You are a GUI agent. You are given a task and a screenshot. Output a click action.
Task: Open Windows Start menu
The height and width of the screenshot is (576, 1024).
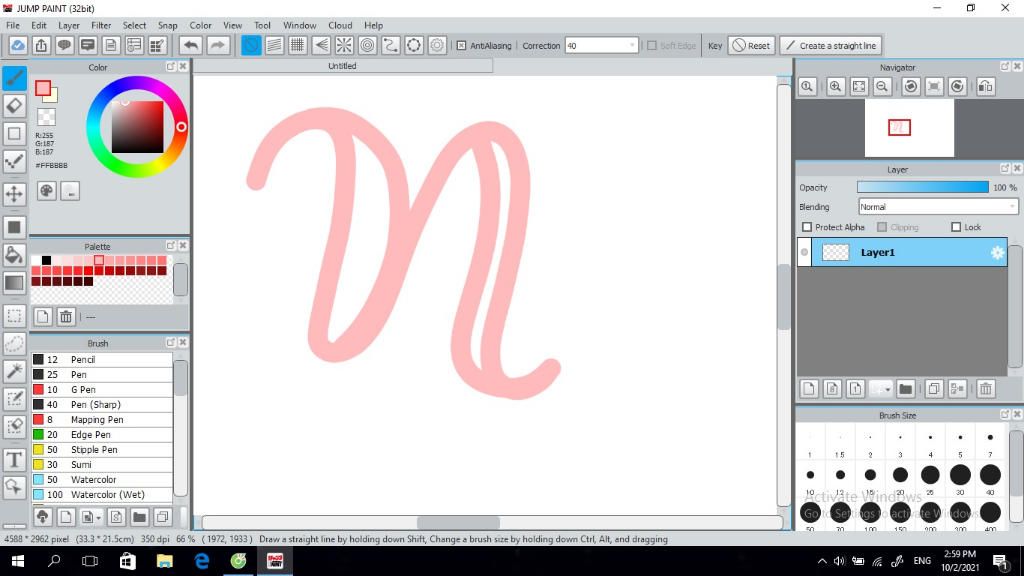click(18, 561)
